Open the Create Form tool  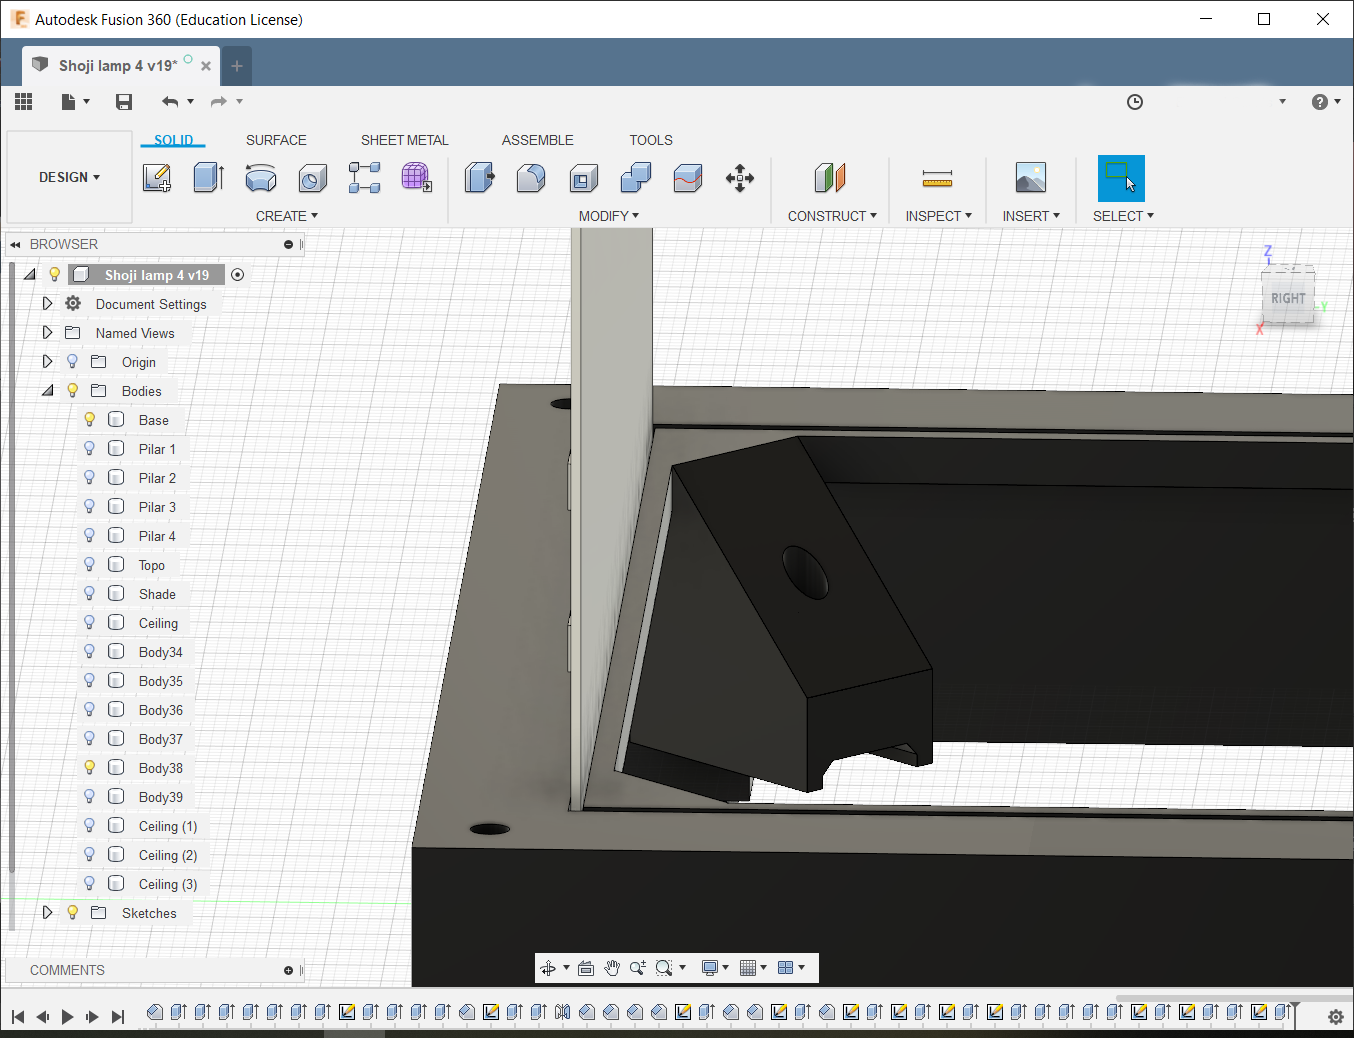(x=417, y=178)
